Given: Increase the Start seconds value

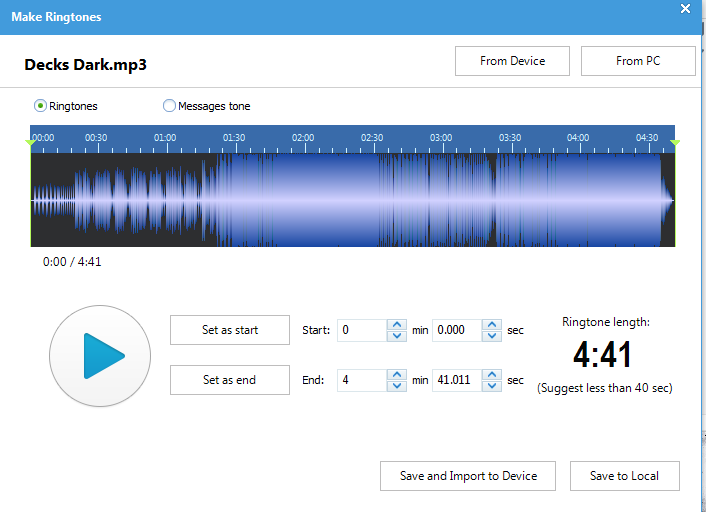Looking at the screenshot, I should pyautogui.click(x=491, y=325).
